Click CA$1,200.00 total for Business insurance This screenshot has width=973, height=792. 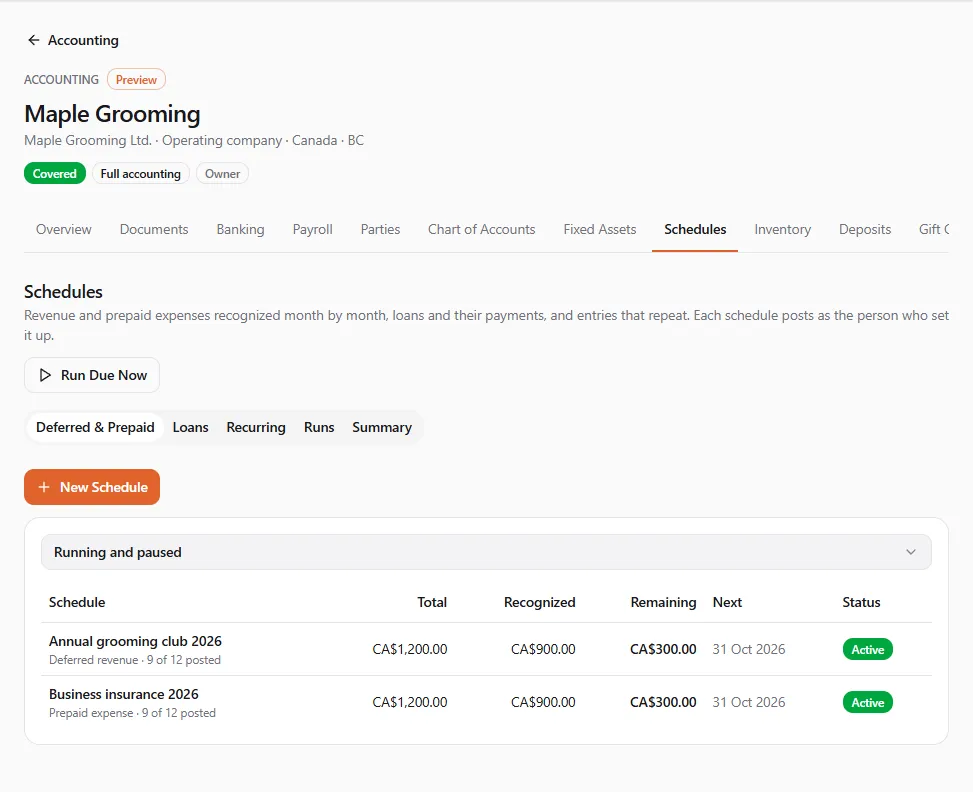pos(410,703)
